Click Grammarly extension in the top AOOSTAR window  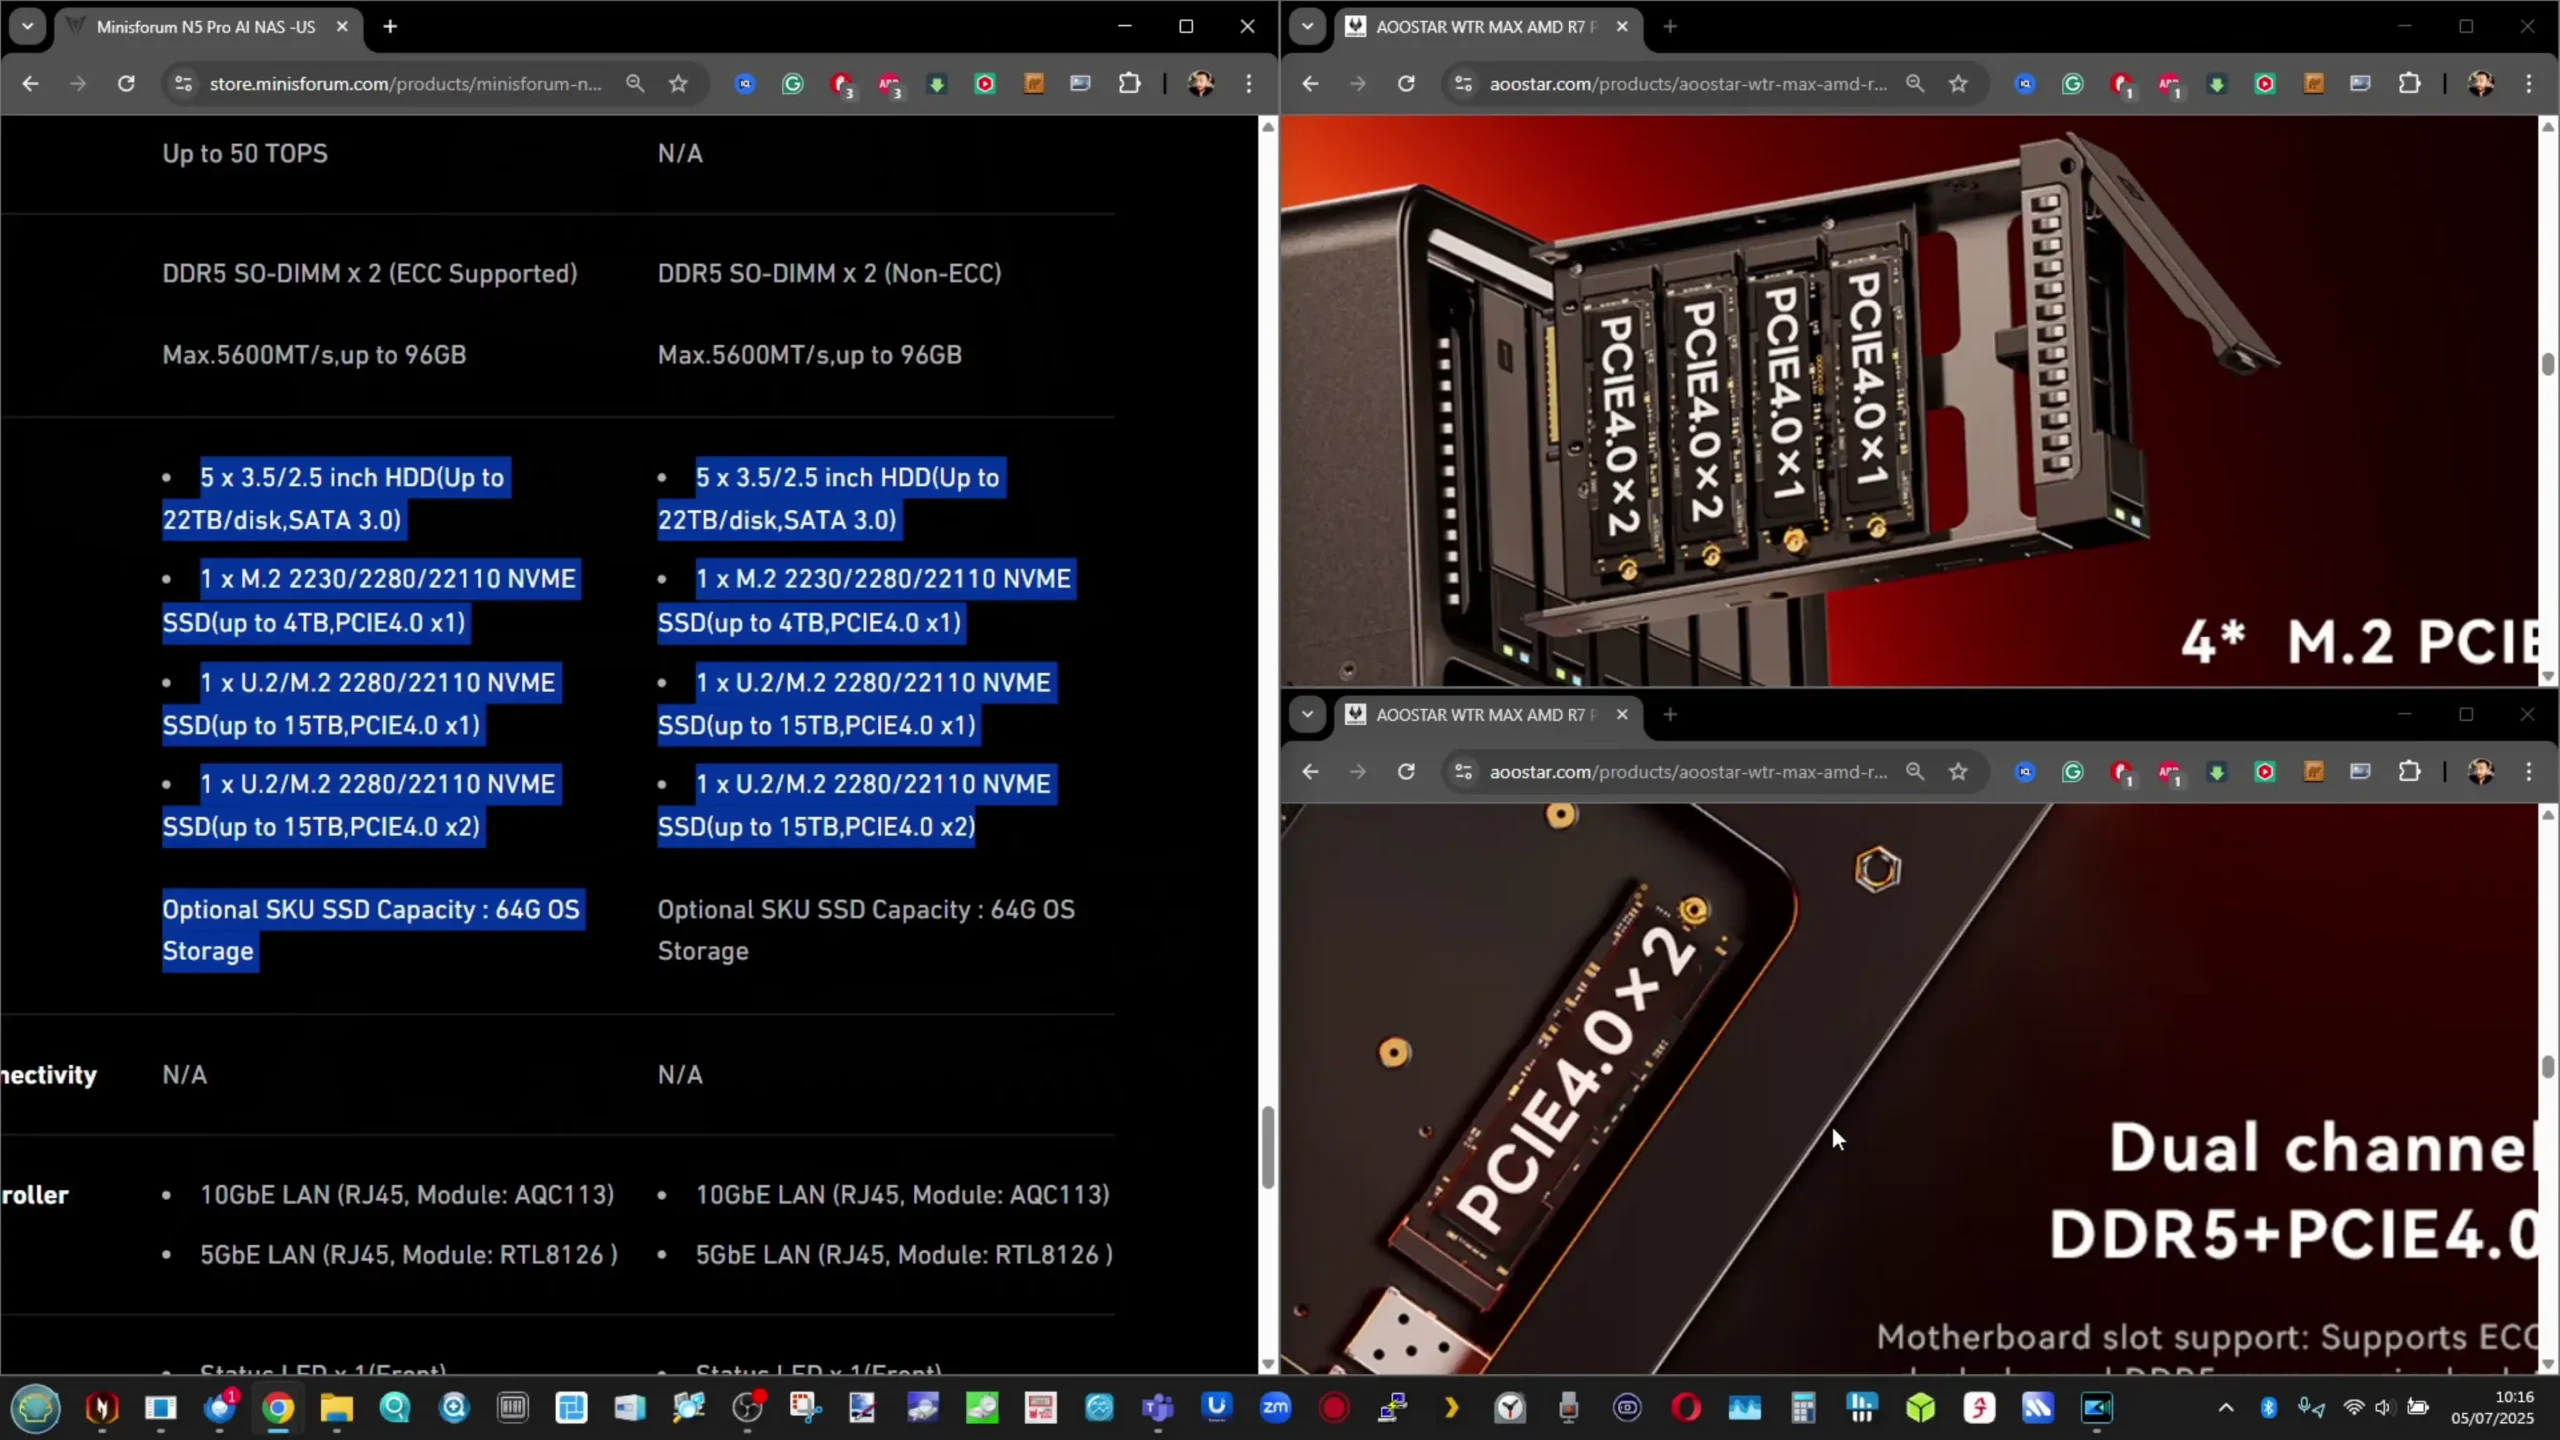2073,84
